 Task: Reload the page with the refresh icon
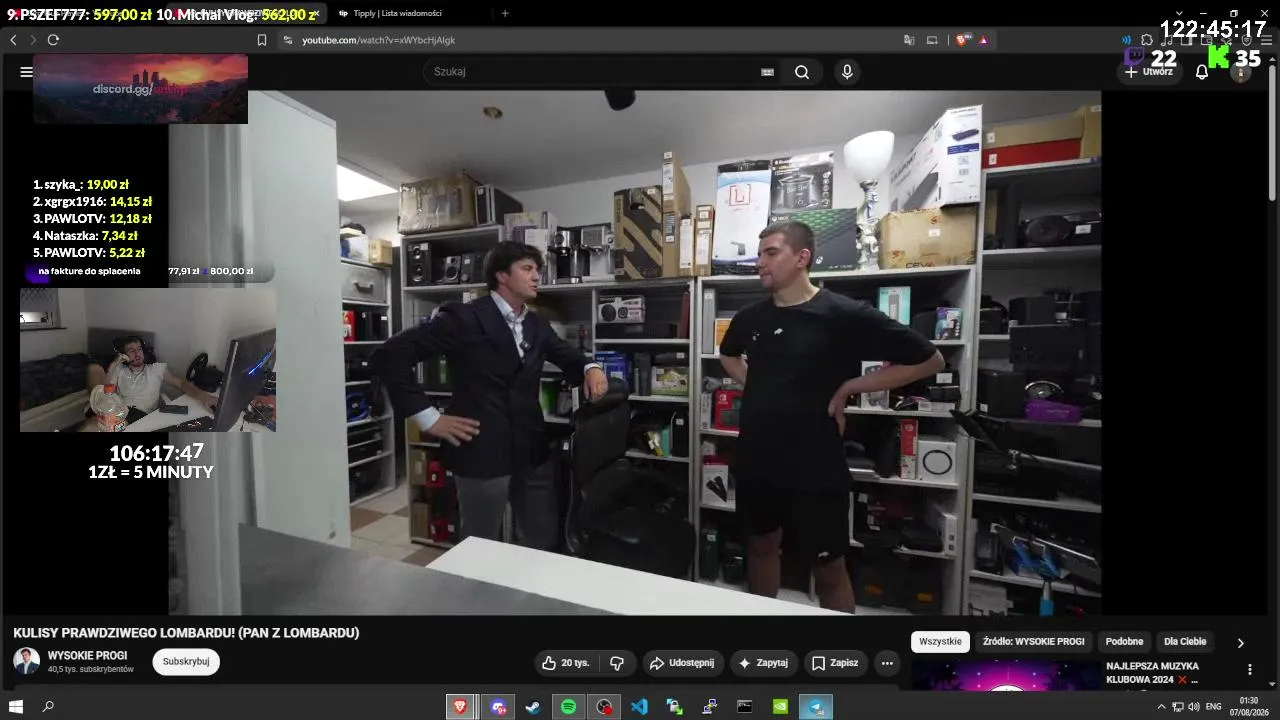53,40
